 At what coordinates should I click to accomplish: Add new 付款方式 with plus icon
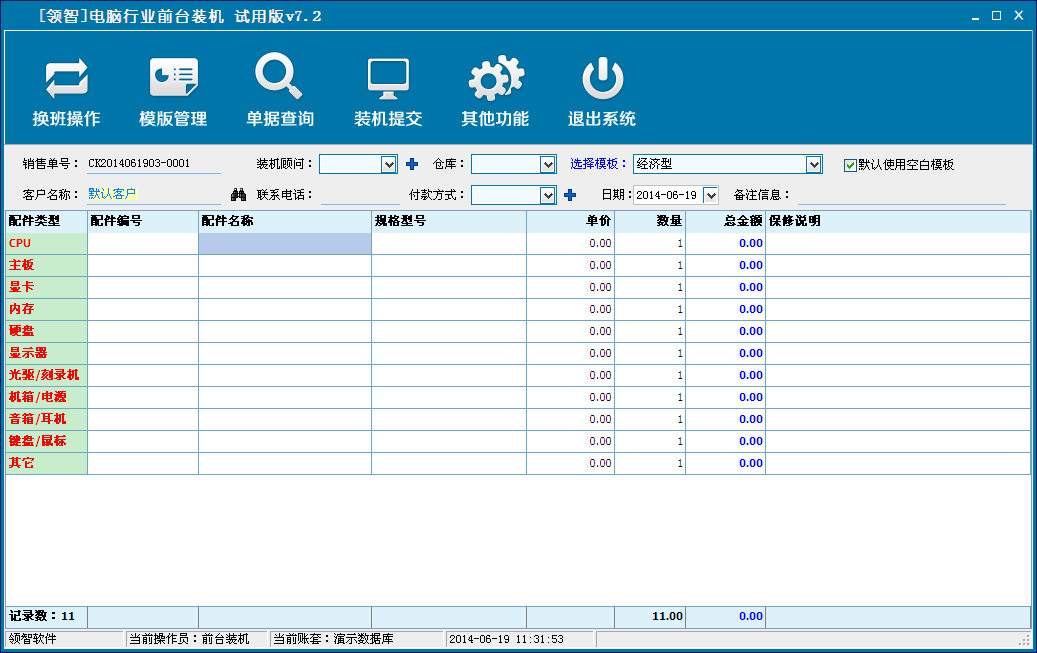point(570,195)
